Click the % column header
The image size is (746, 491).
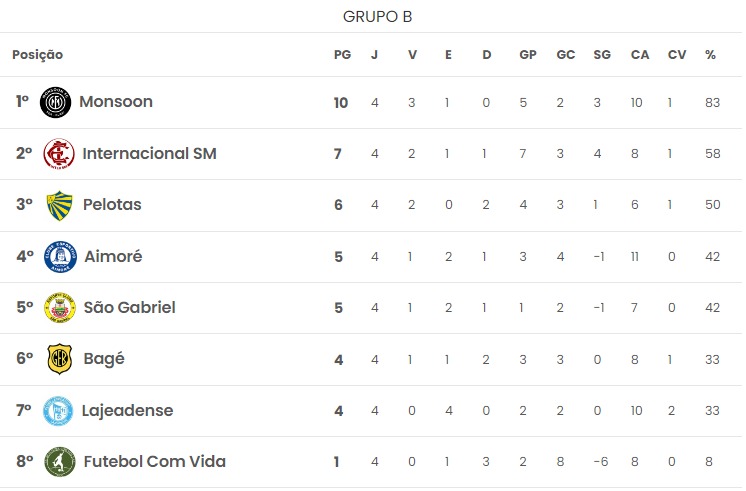pos(710,55)
